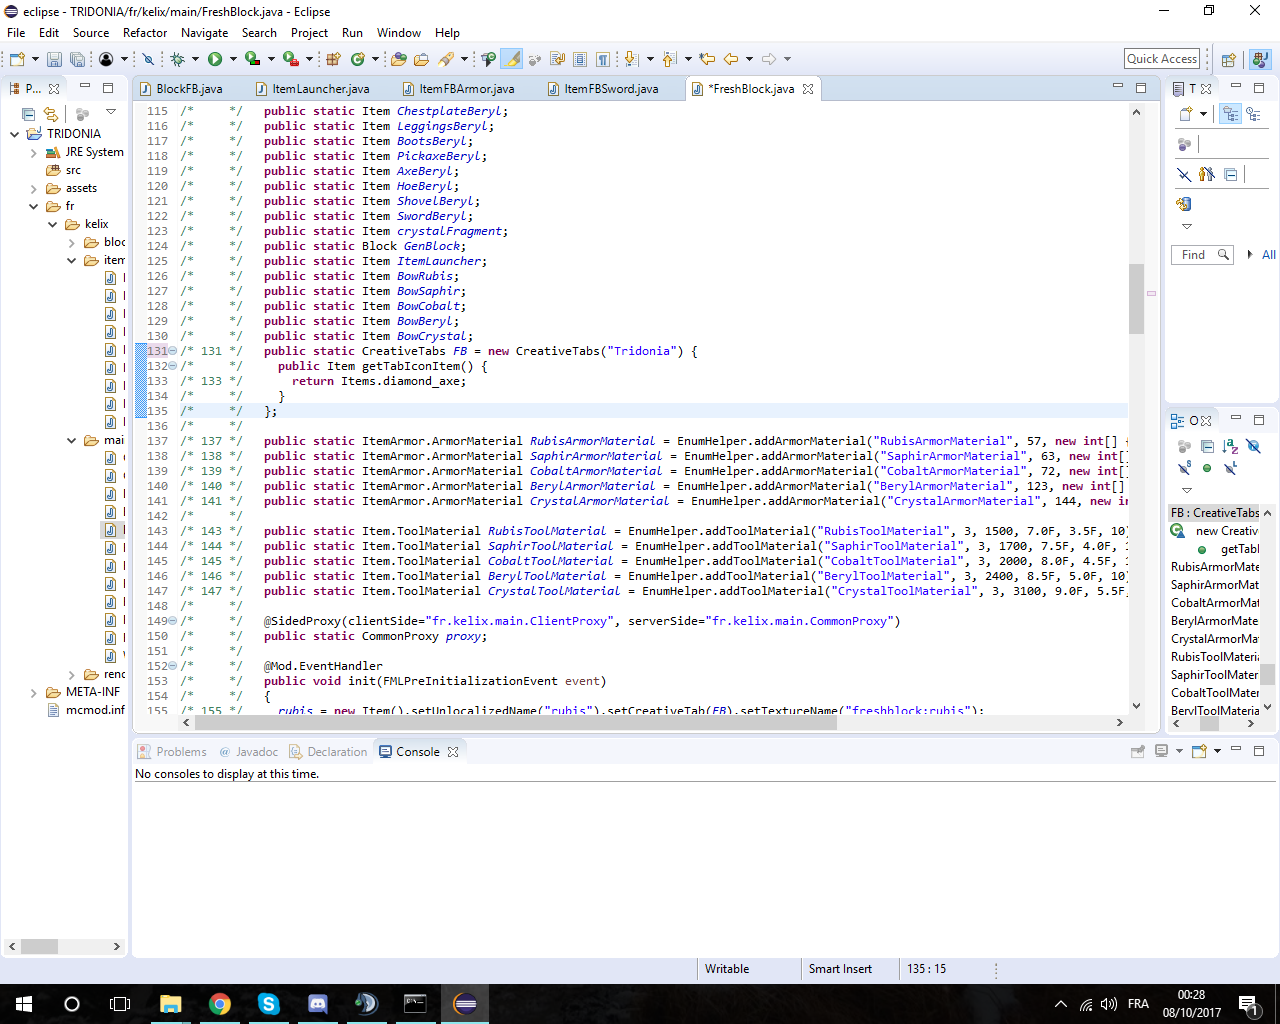Viewport: 1280px width, 1024px height.
Task: Toggle Show Whitespace Characters button
Action: click(603, 59)
